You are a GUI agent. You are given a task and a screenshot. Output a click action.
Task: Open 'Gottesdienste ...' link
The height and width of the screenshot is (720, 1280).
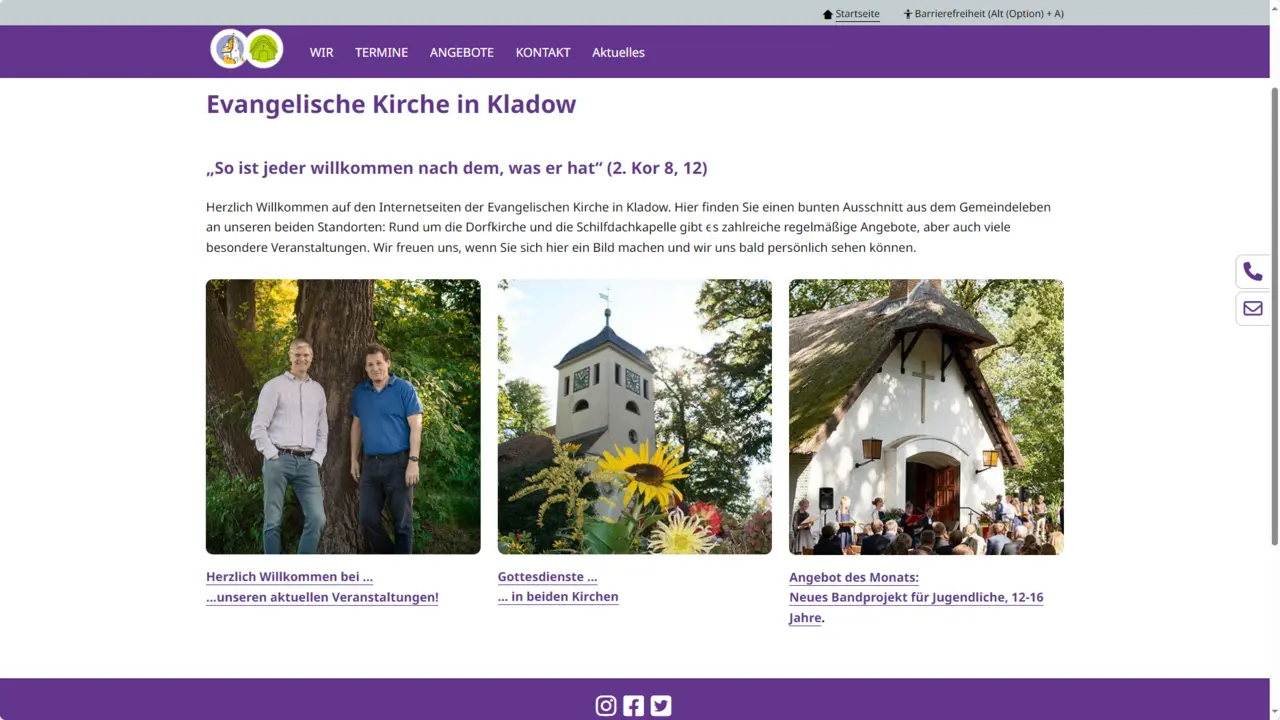coord(547,577)
